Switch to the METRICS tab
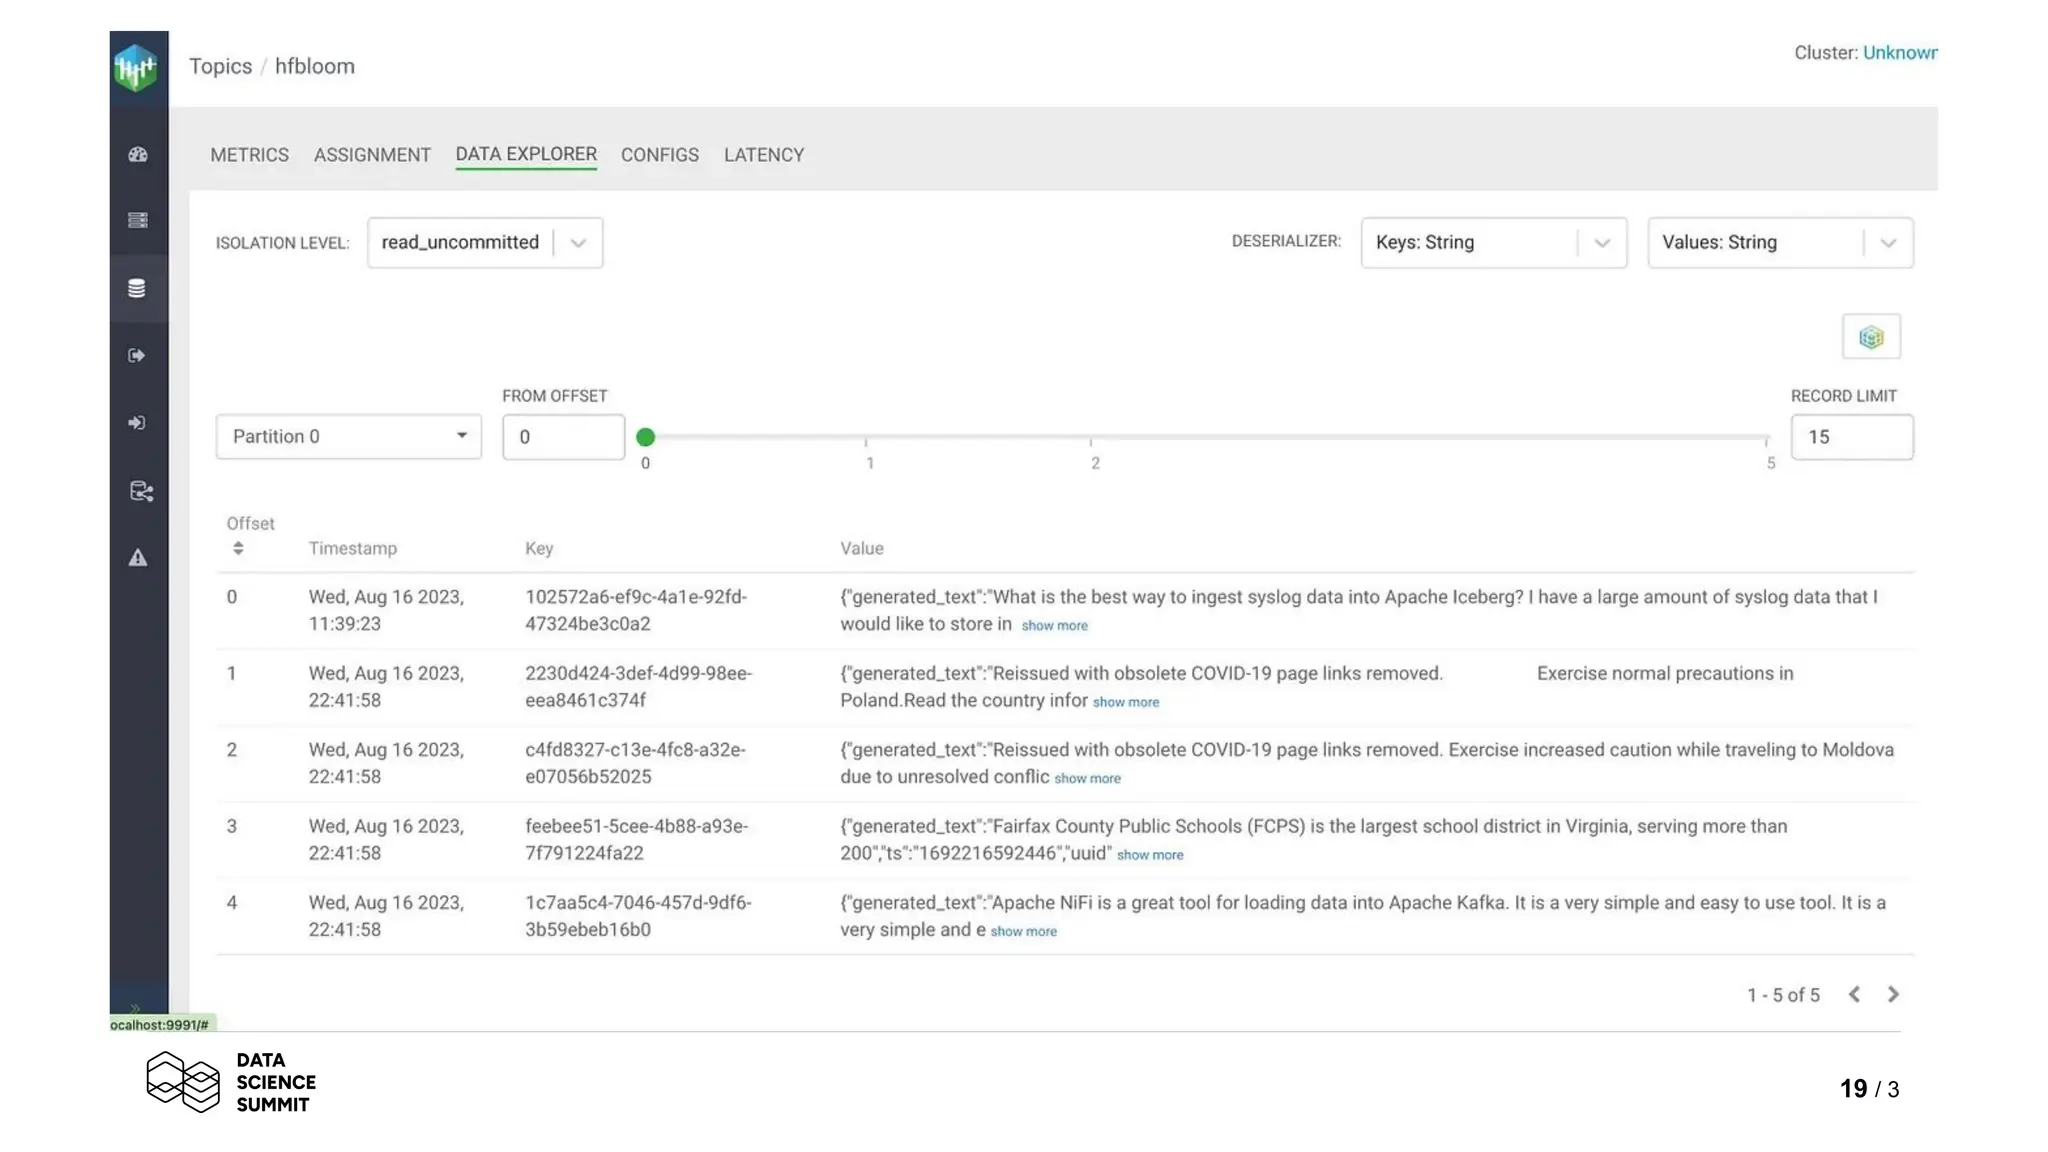2048x1152 pixels. click(x=249, y=155)
